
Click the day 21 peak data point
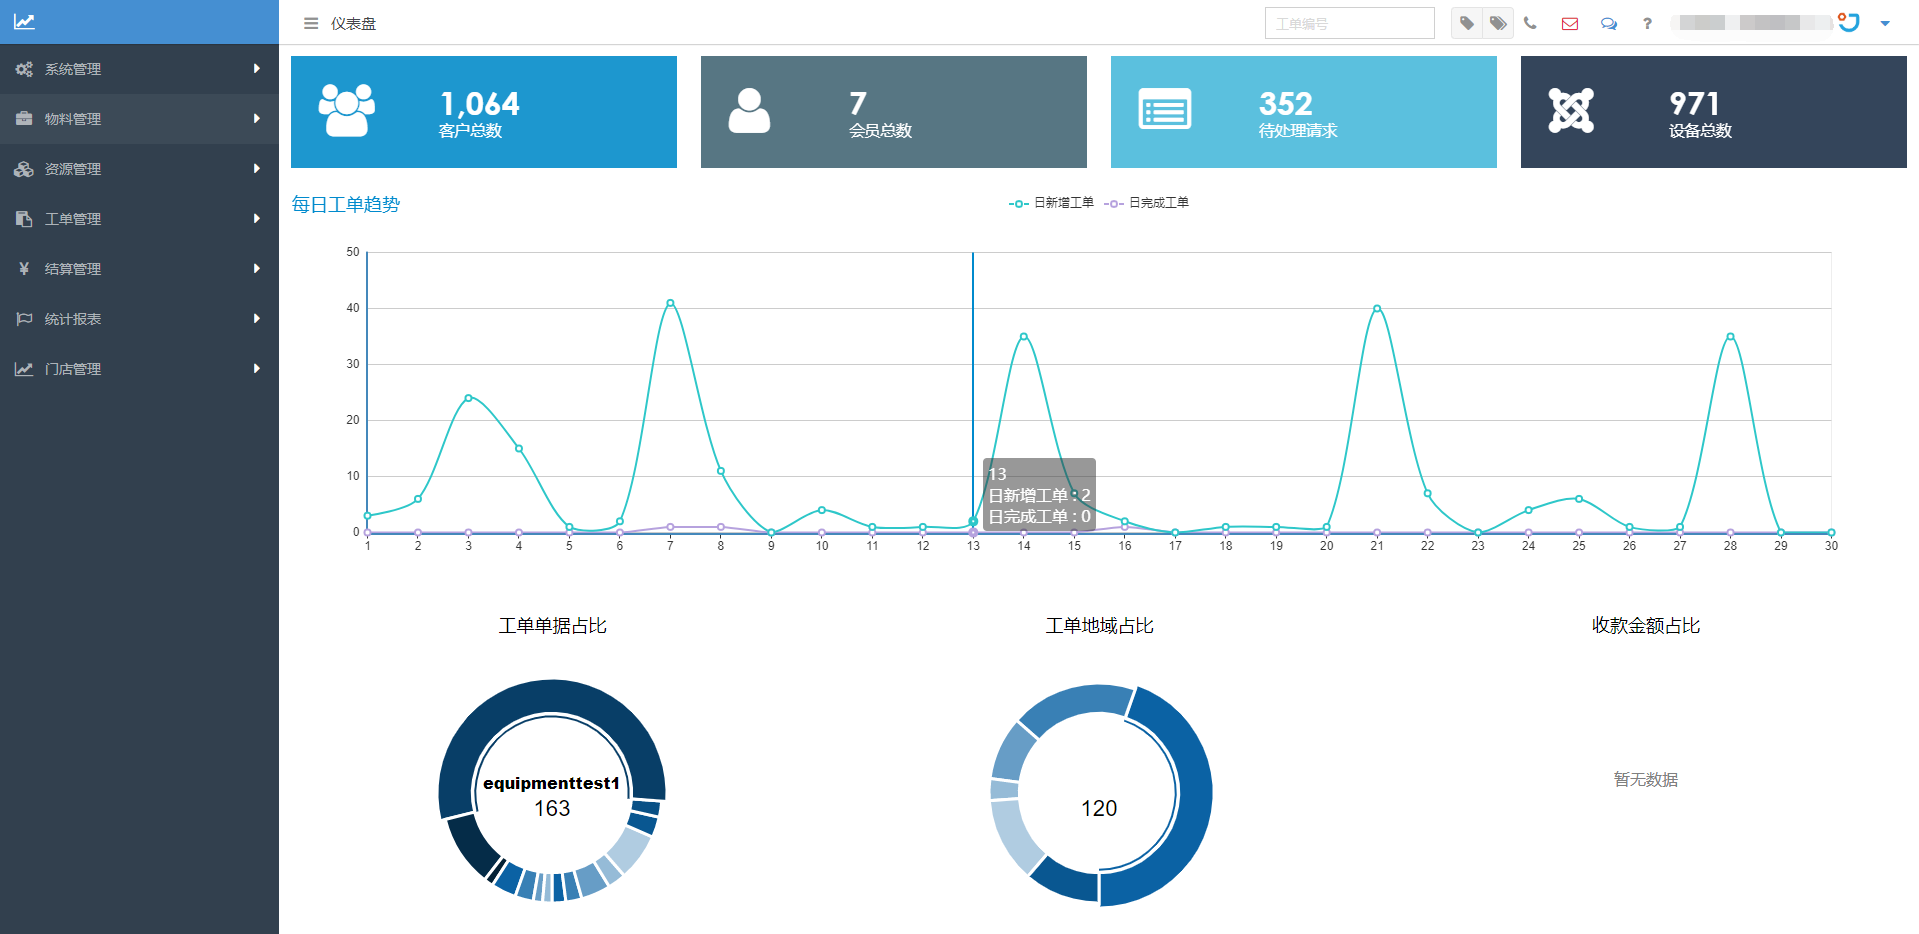pos(1377,308)
